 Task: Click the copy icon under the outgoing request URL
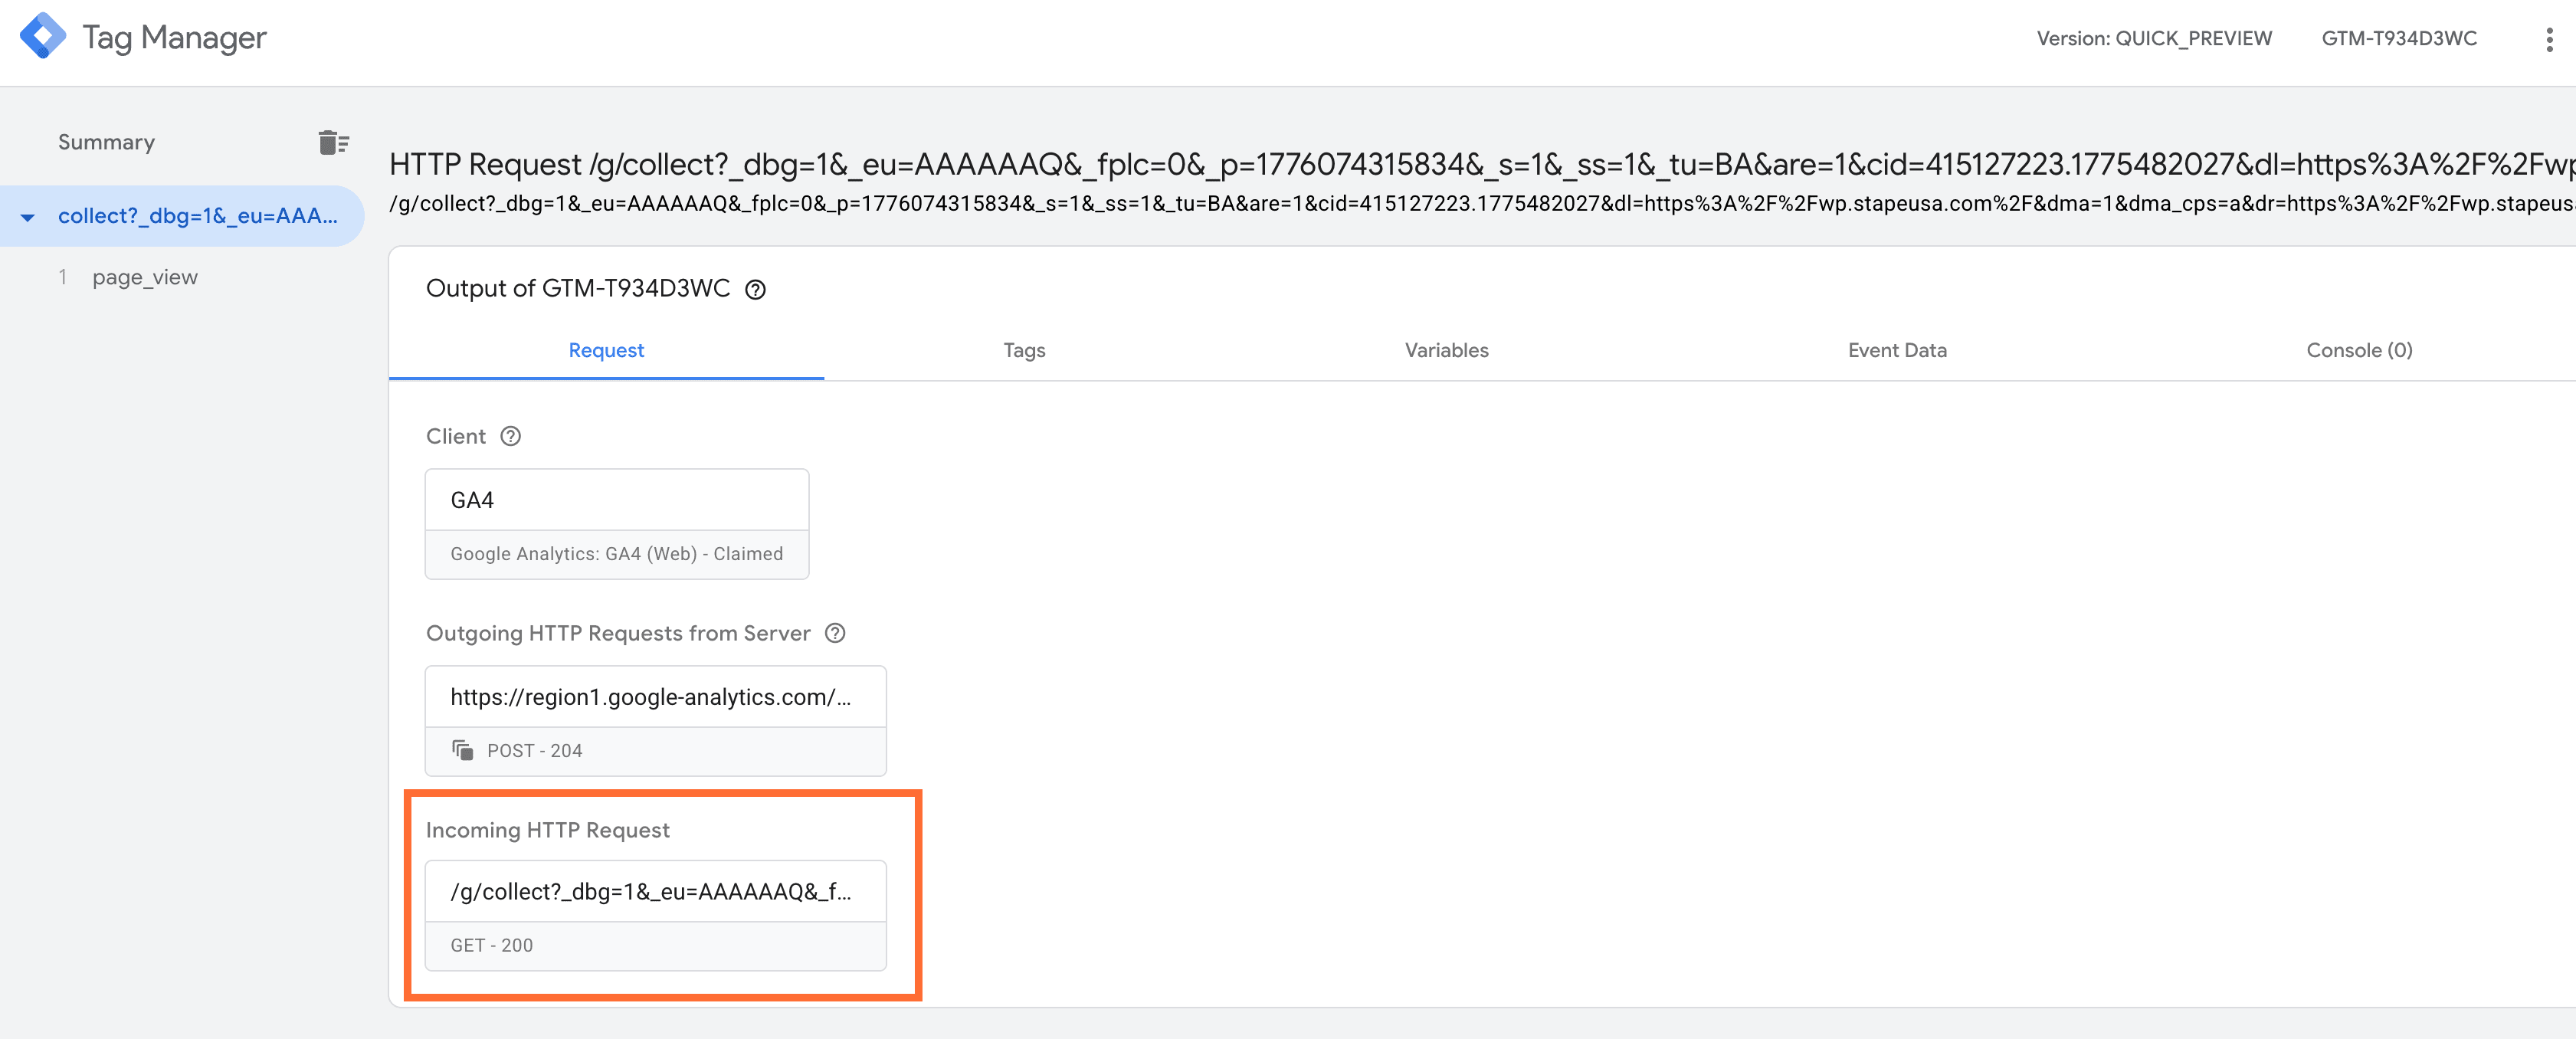[462, 751]
